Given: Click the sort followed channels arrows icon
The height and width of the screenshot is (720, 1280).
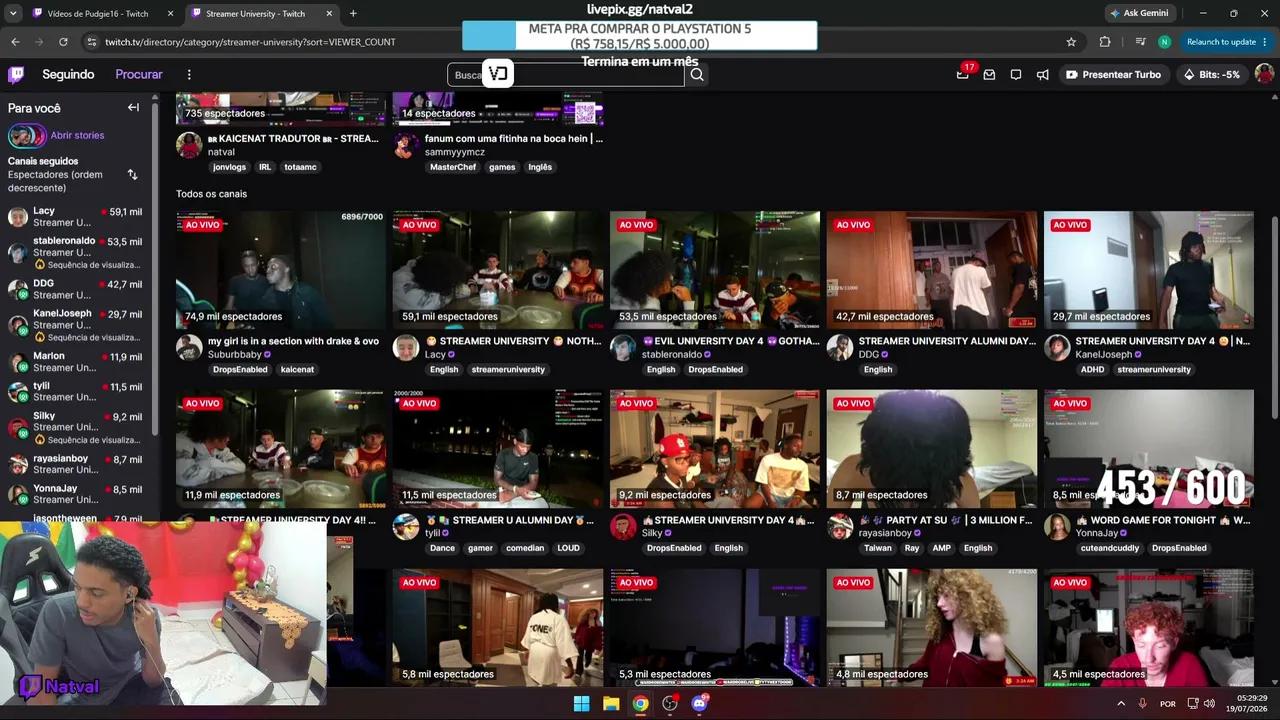Looking at the screenshot, I should 132,174.
